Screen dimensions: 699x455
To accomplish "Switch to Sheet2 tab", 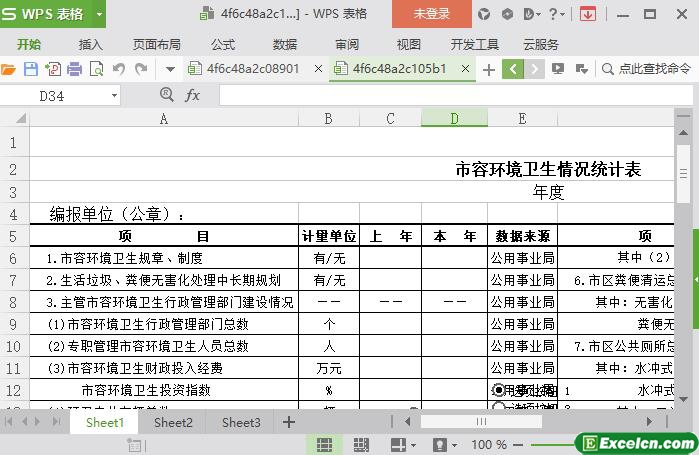I will pos(173,422).
